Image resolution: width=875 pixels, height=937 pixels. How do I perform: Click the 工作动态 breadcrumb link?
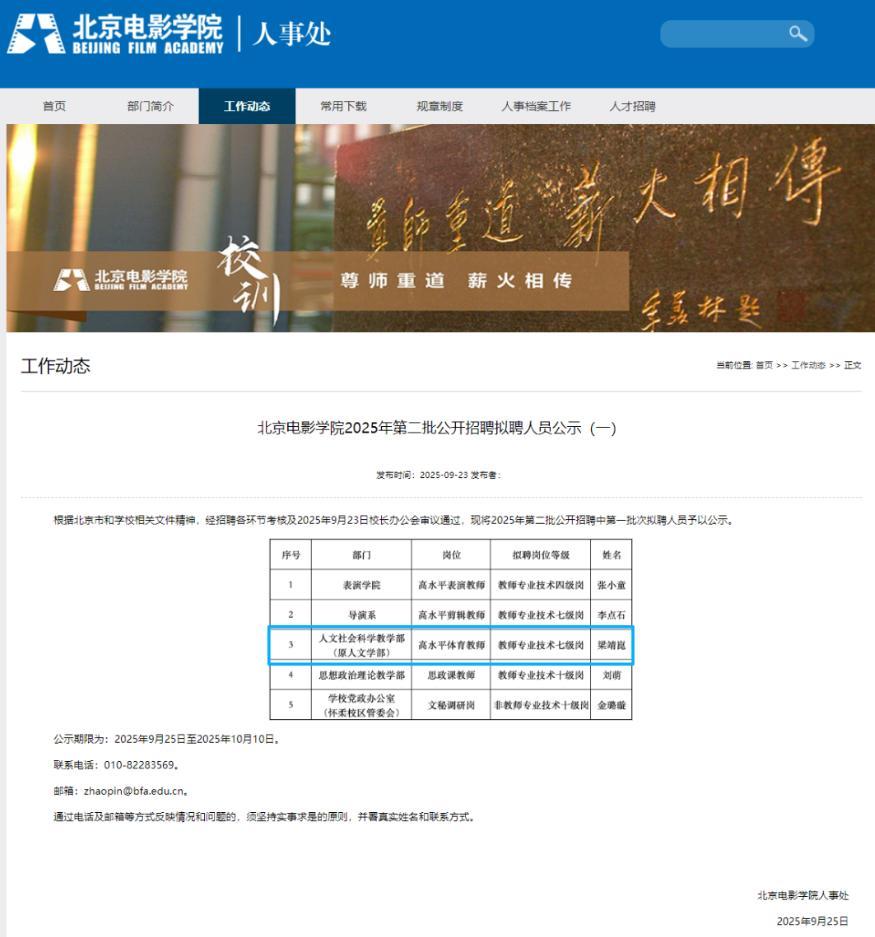[x=808, y=366]
